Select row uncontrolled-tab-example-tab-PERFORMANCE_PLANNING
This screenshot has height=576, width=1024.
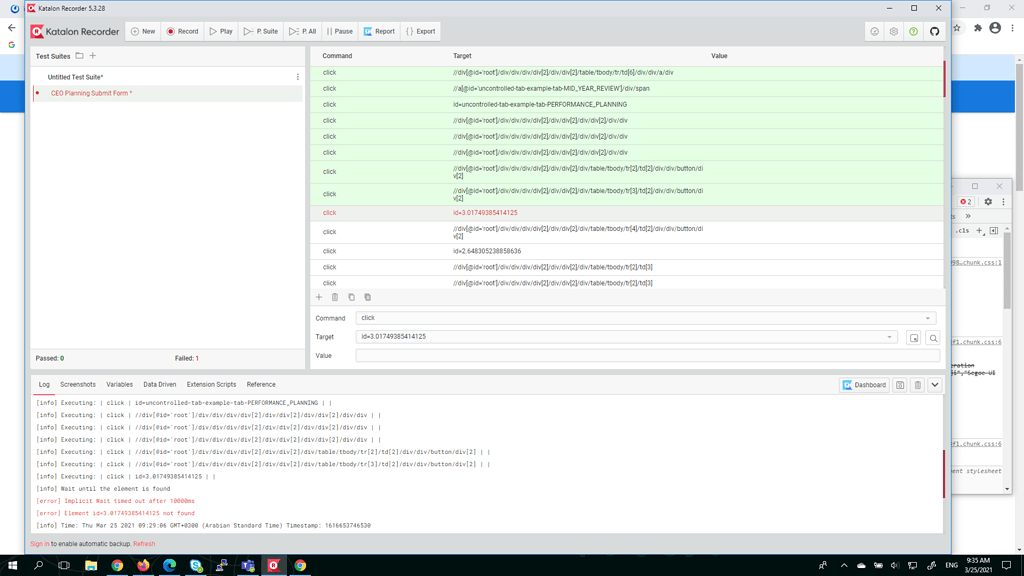point(627,104)
